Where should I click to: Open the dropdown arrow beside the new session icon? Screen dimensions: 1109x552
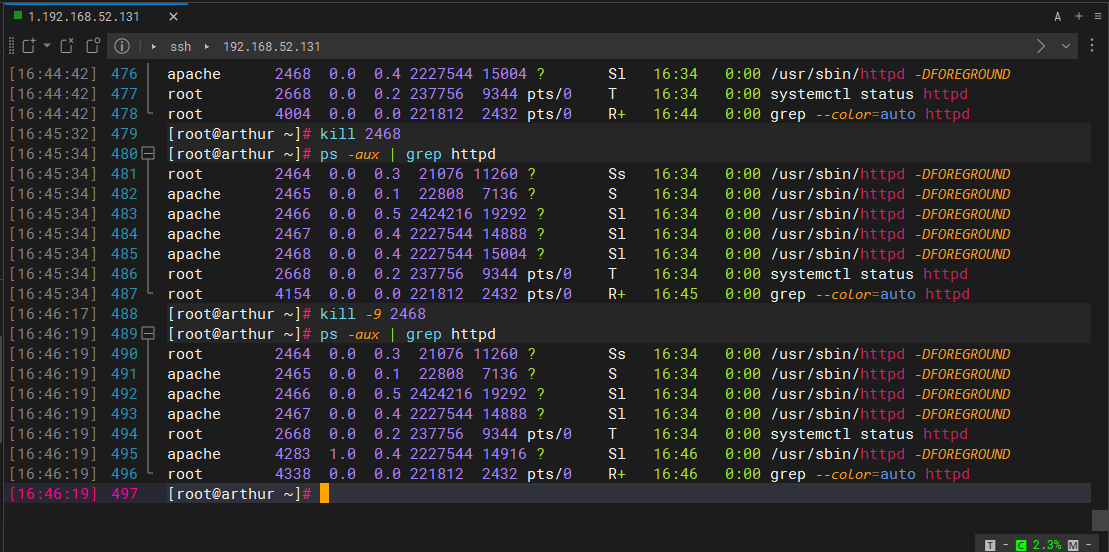coord(47,47)
